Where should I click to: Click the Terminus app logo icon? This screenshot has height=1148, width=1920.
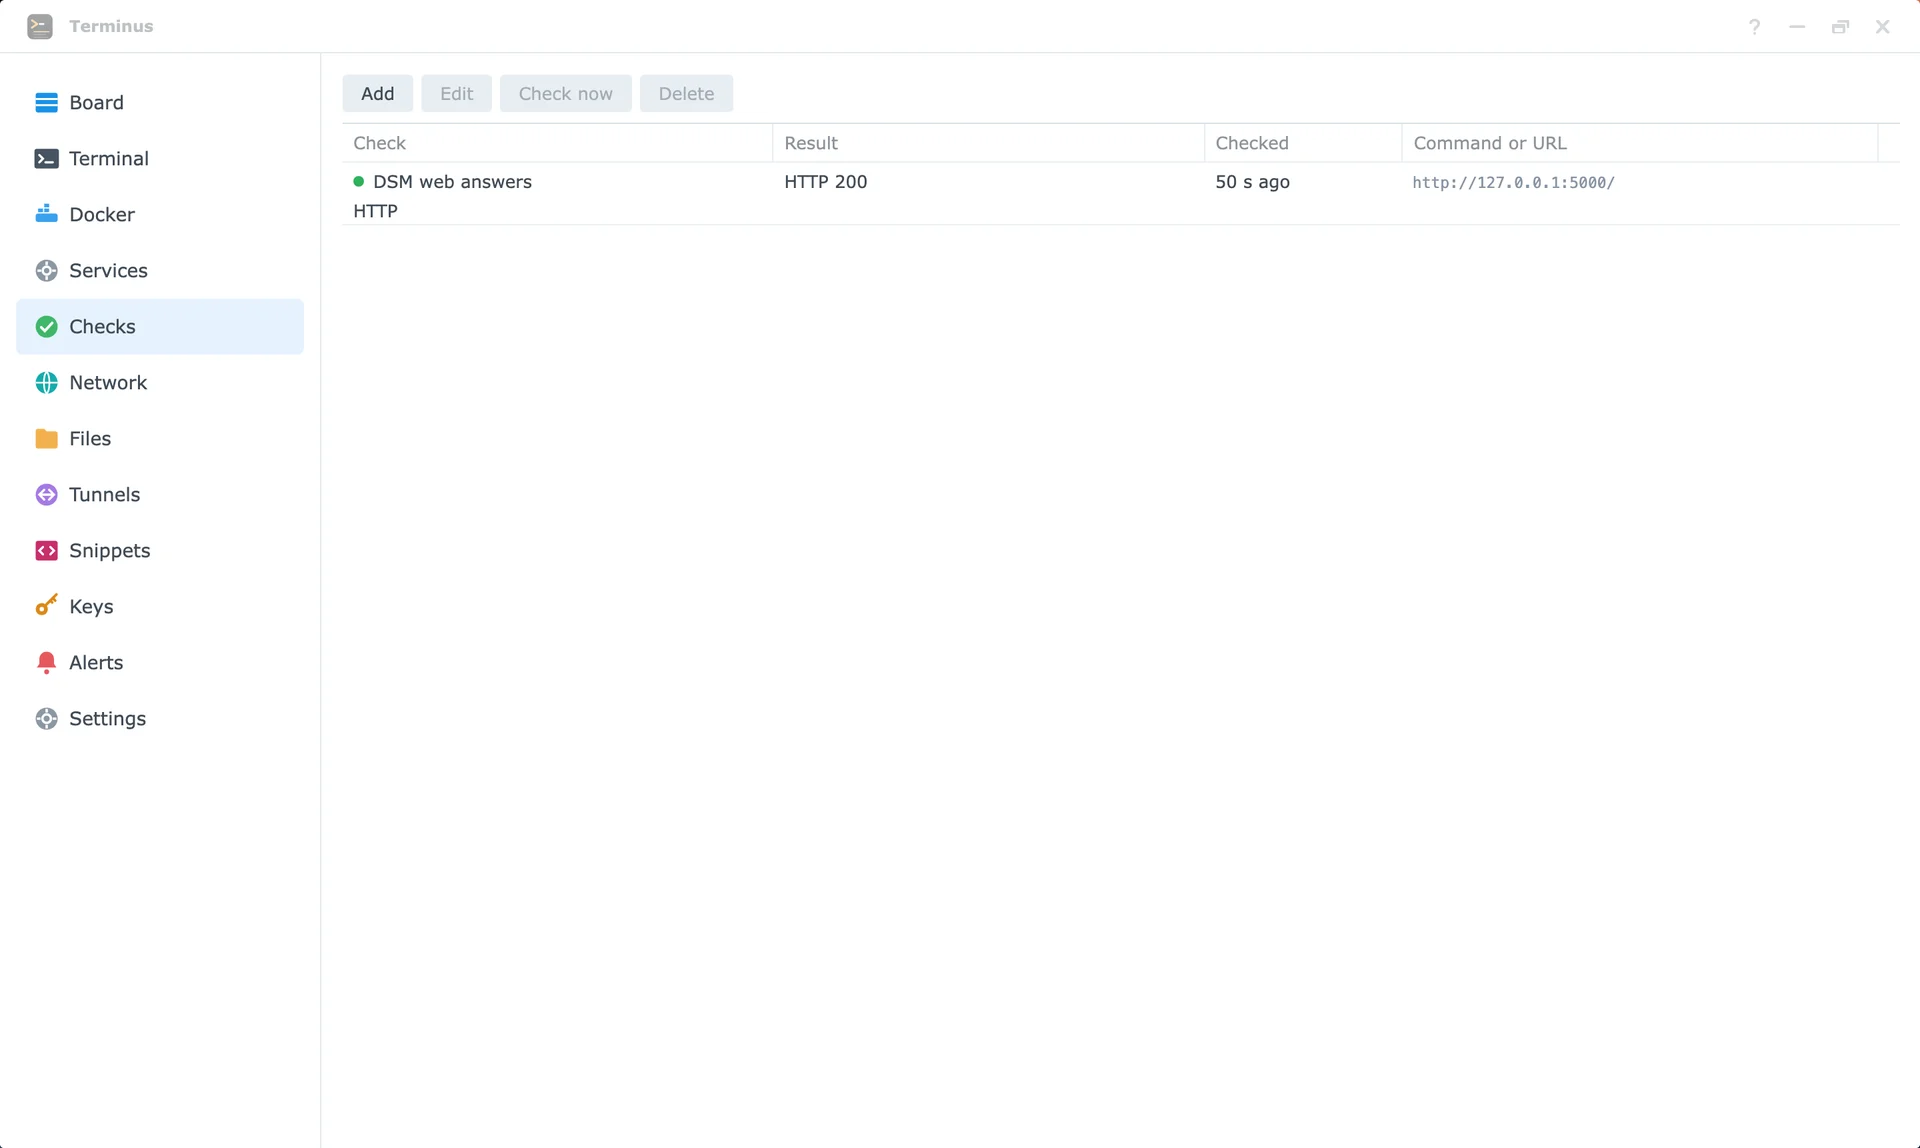tap(40, 26)
